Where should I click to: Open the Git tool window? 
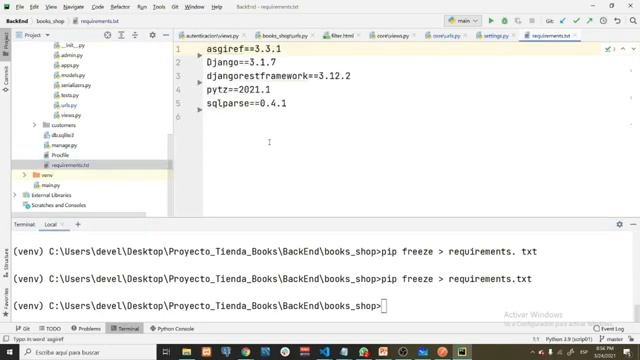(x=22, y=329)
